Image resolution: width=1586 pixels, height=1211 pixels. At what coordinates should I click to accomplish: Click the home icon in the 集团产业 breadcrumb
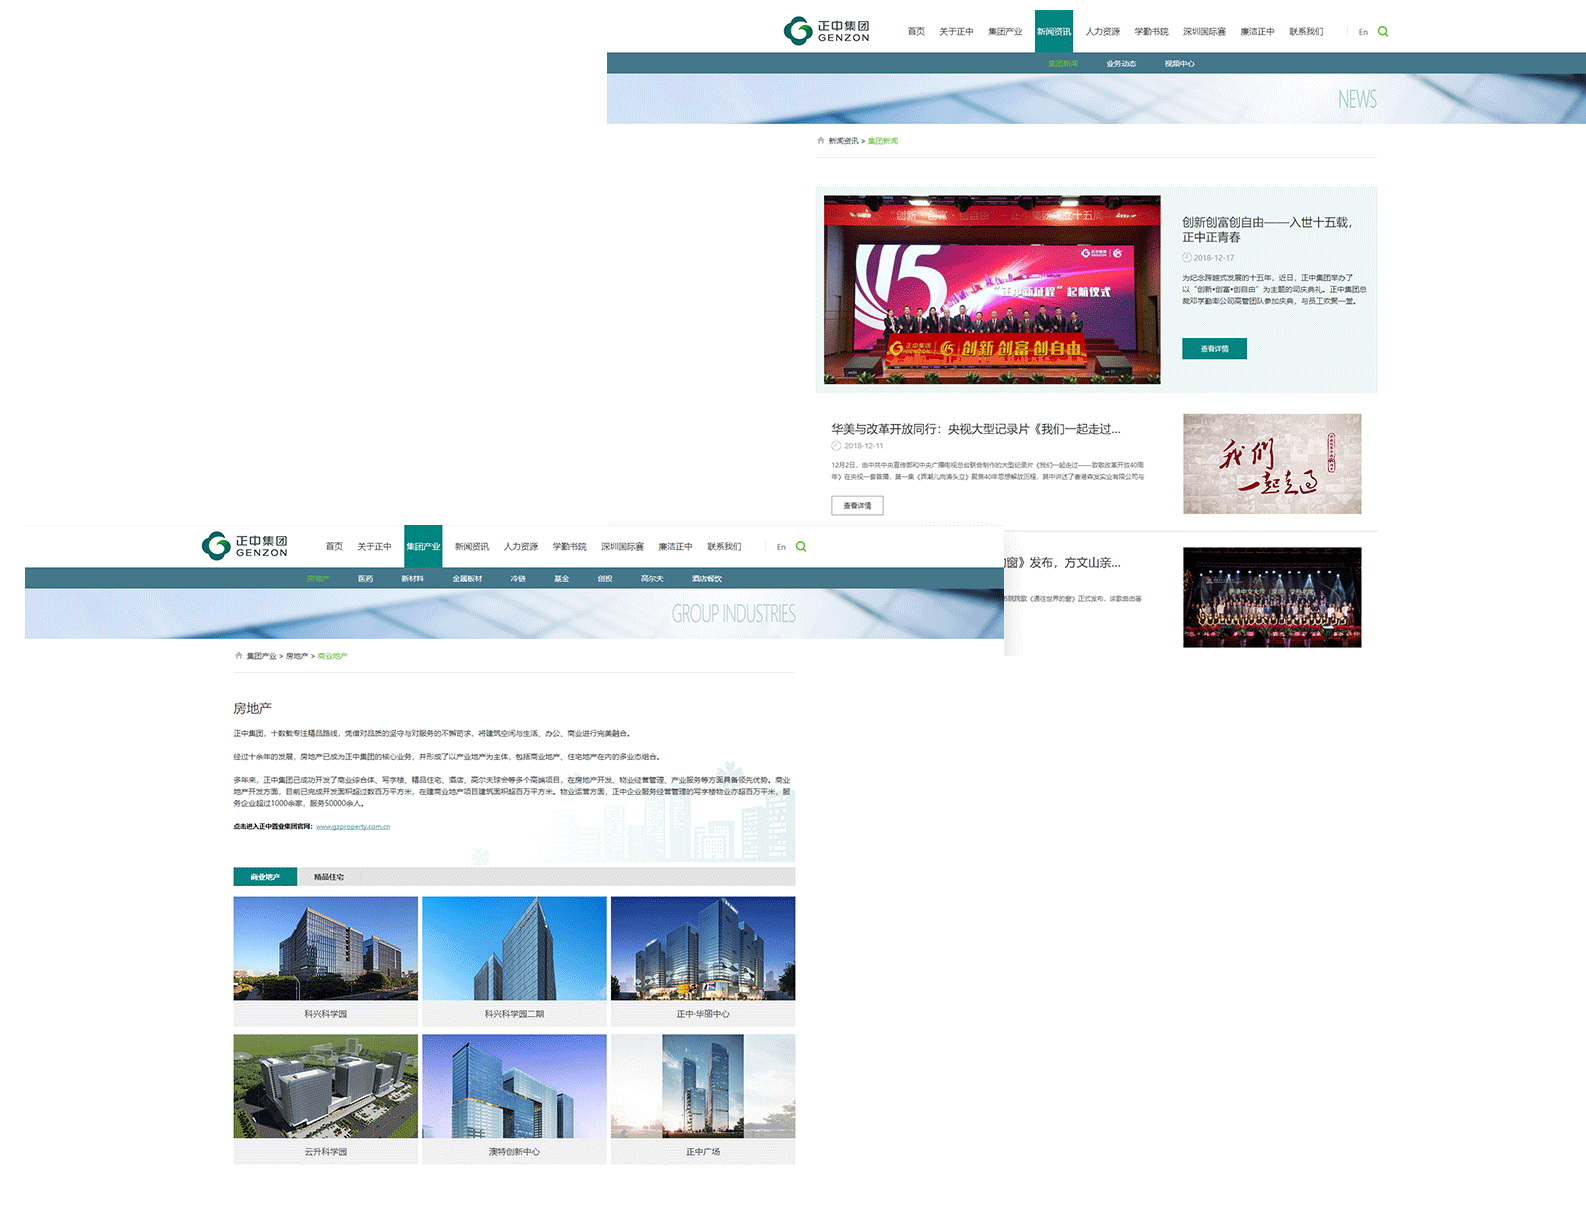click(239, 656)
